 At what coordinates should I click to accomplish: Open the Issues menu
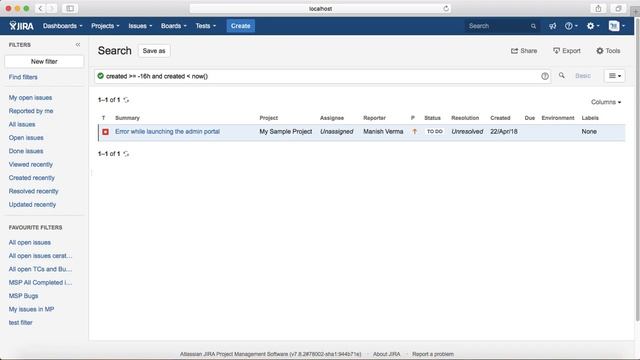coord(140,26)
